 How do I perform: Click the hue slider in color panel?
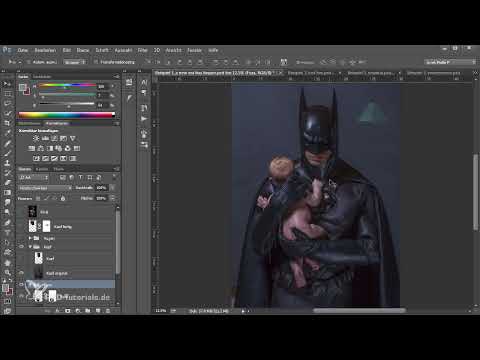pyautogui.click(x=68, y=85)
